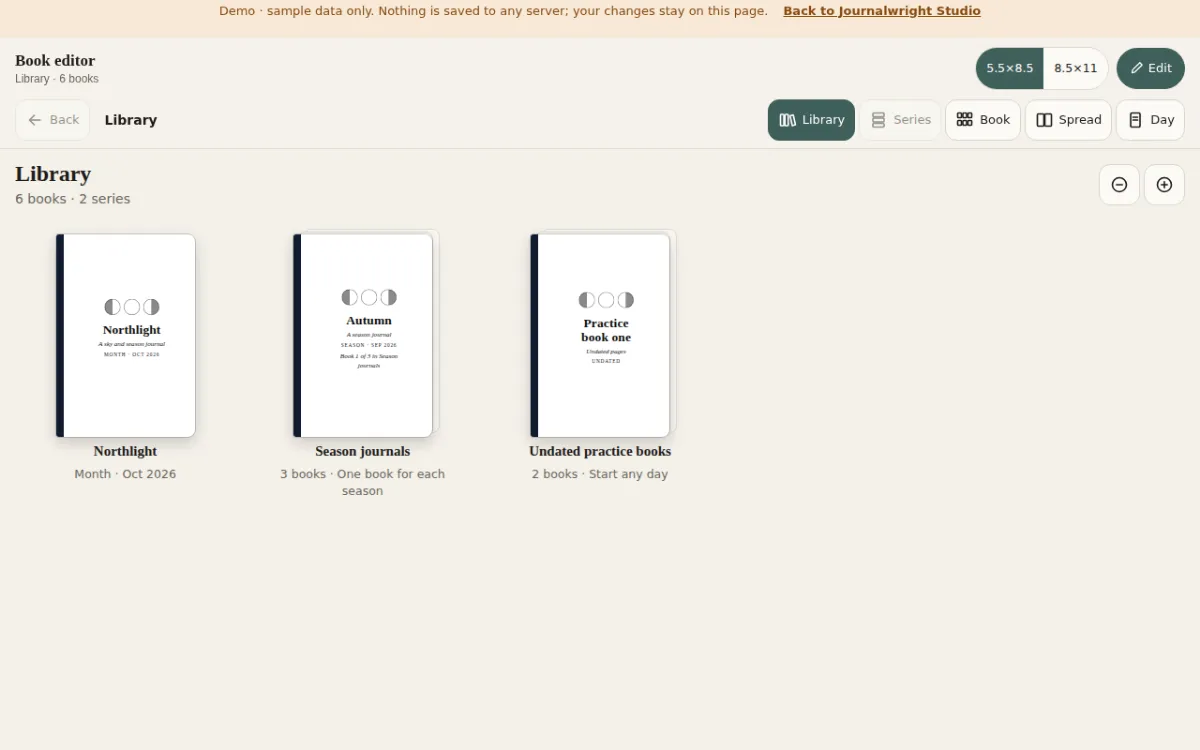Open the Northlight book cover

[x=126, y=336]
